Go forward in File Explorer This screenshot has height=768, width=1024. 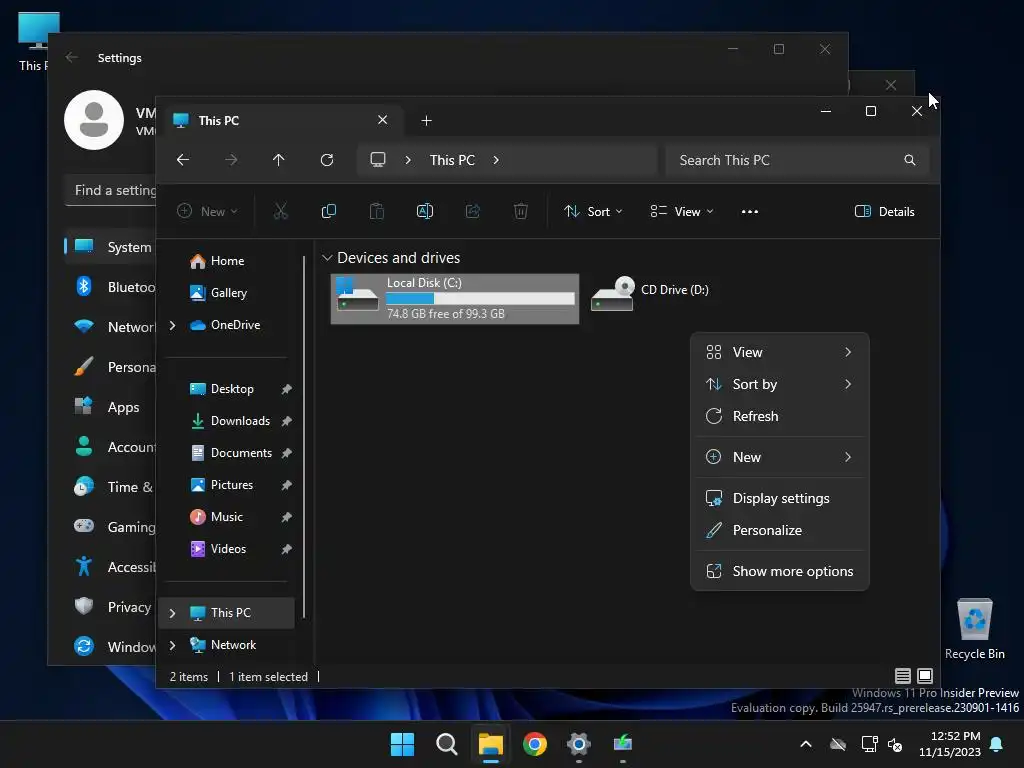231,160
